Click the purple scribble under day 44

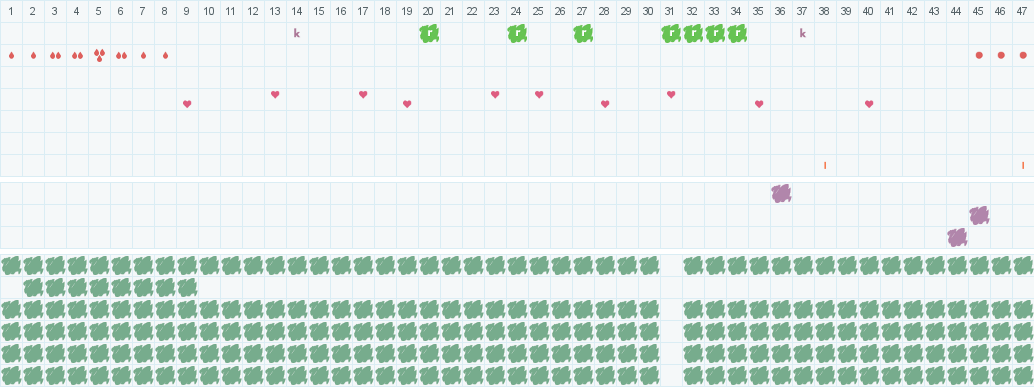[957, 237]
